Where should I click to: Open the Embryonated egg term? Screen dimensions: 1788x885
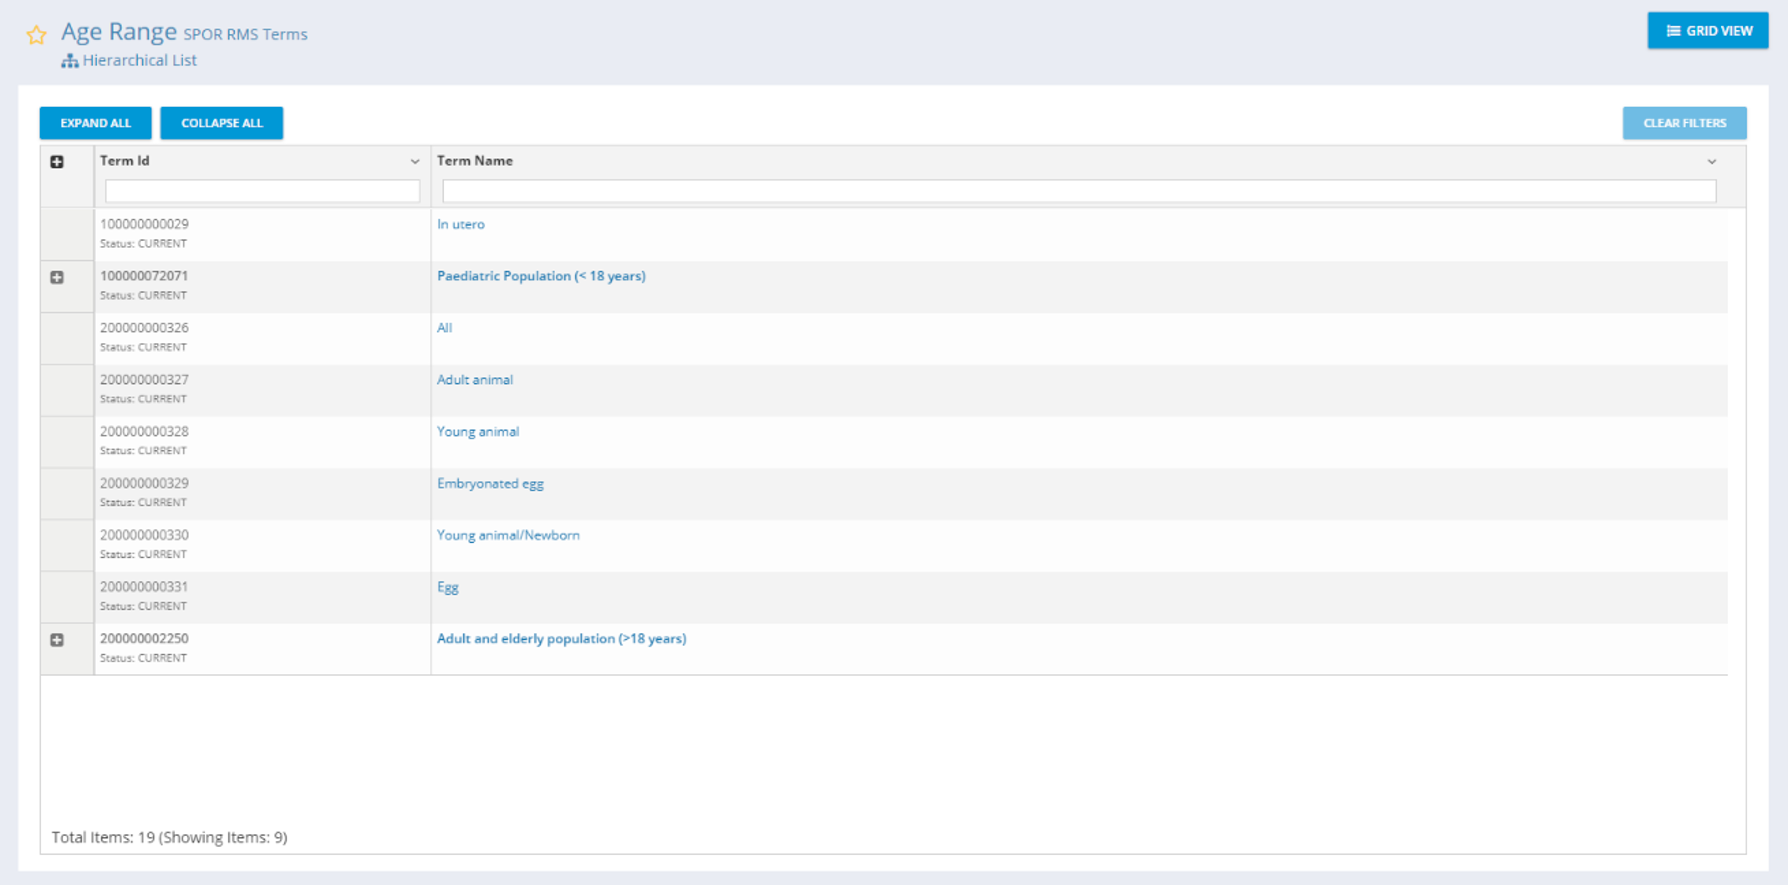tap(490, 484)
